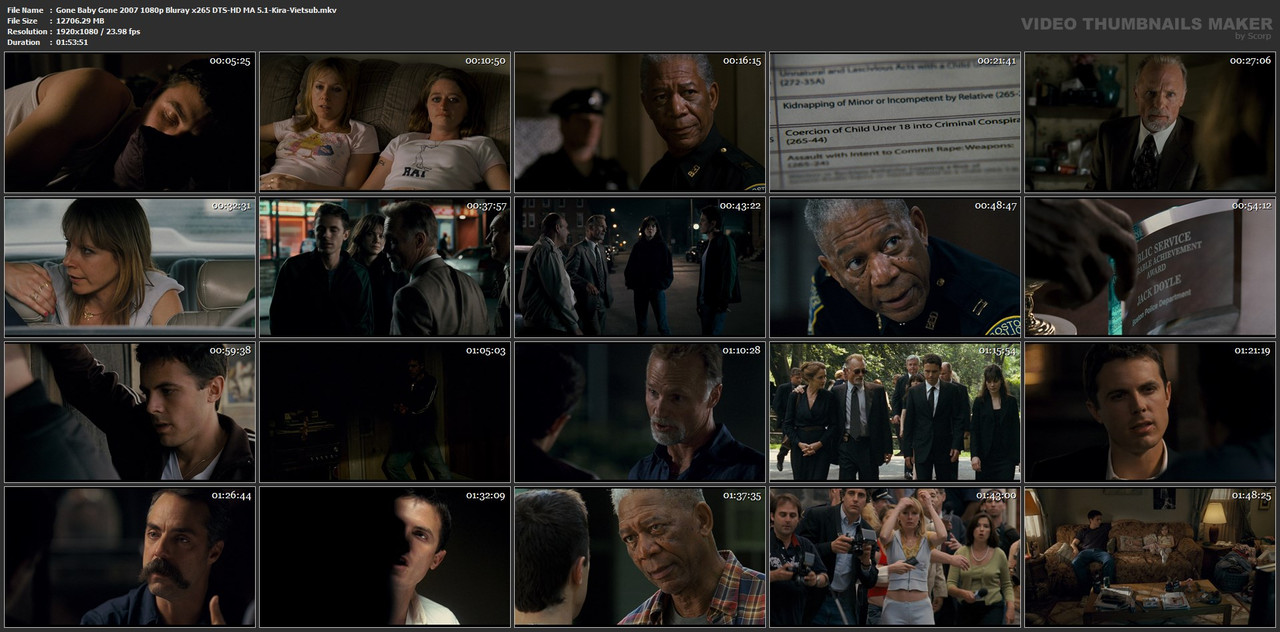
Task: Open the mustache man frame 01:26:44
Action: [130, 557]
